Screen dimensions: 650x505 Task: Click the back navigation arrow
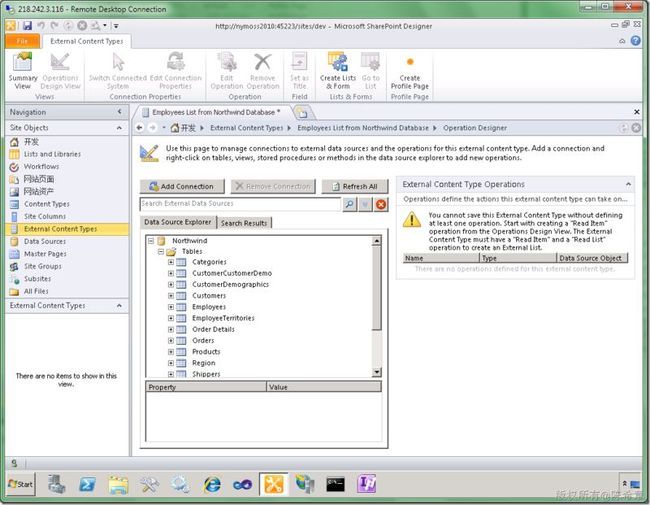tap(140, 128)
